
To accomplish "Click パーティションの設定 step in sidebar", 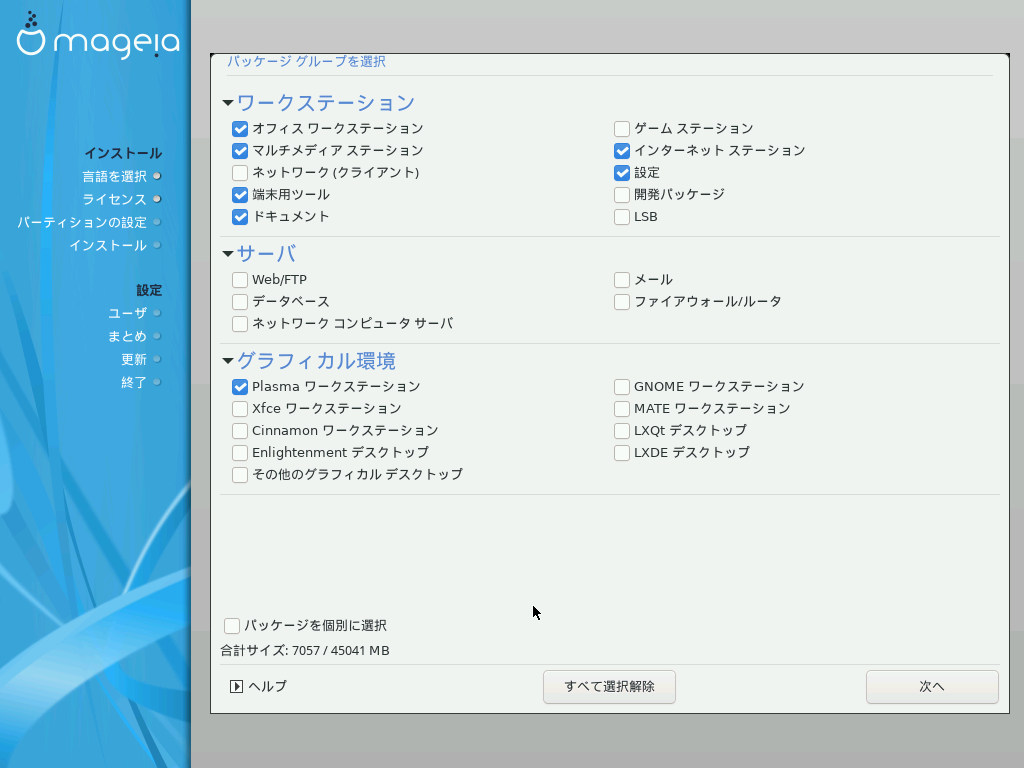I will 82,223.
